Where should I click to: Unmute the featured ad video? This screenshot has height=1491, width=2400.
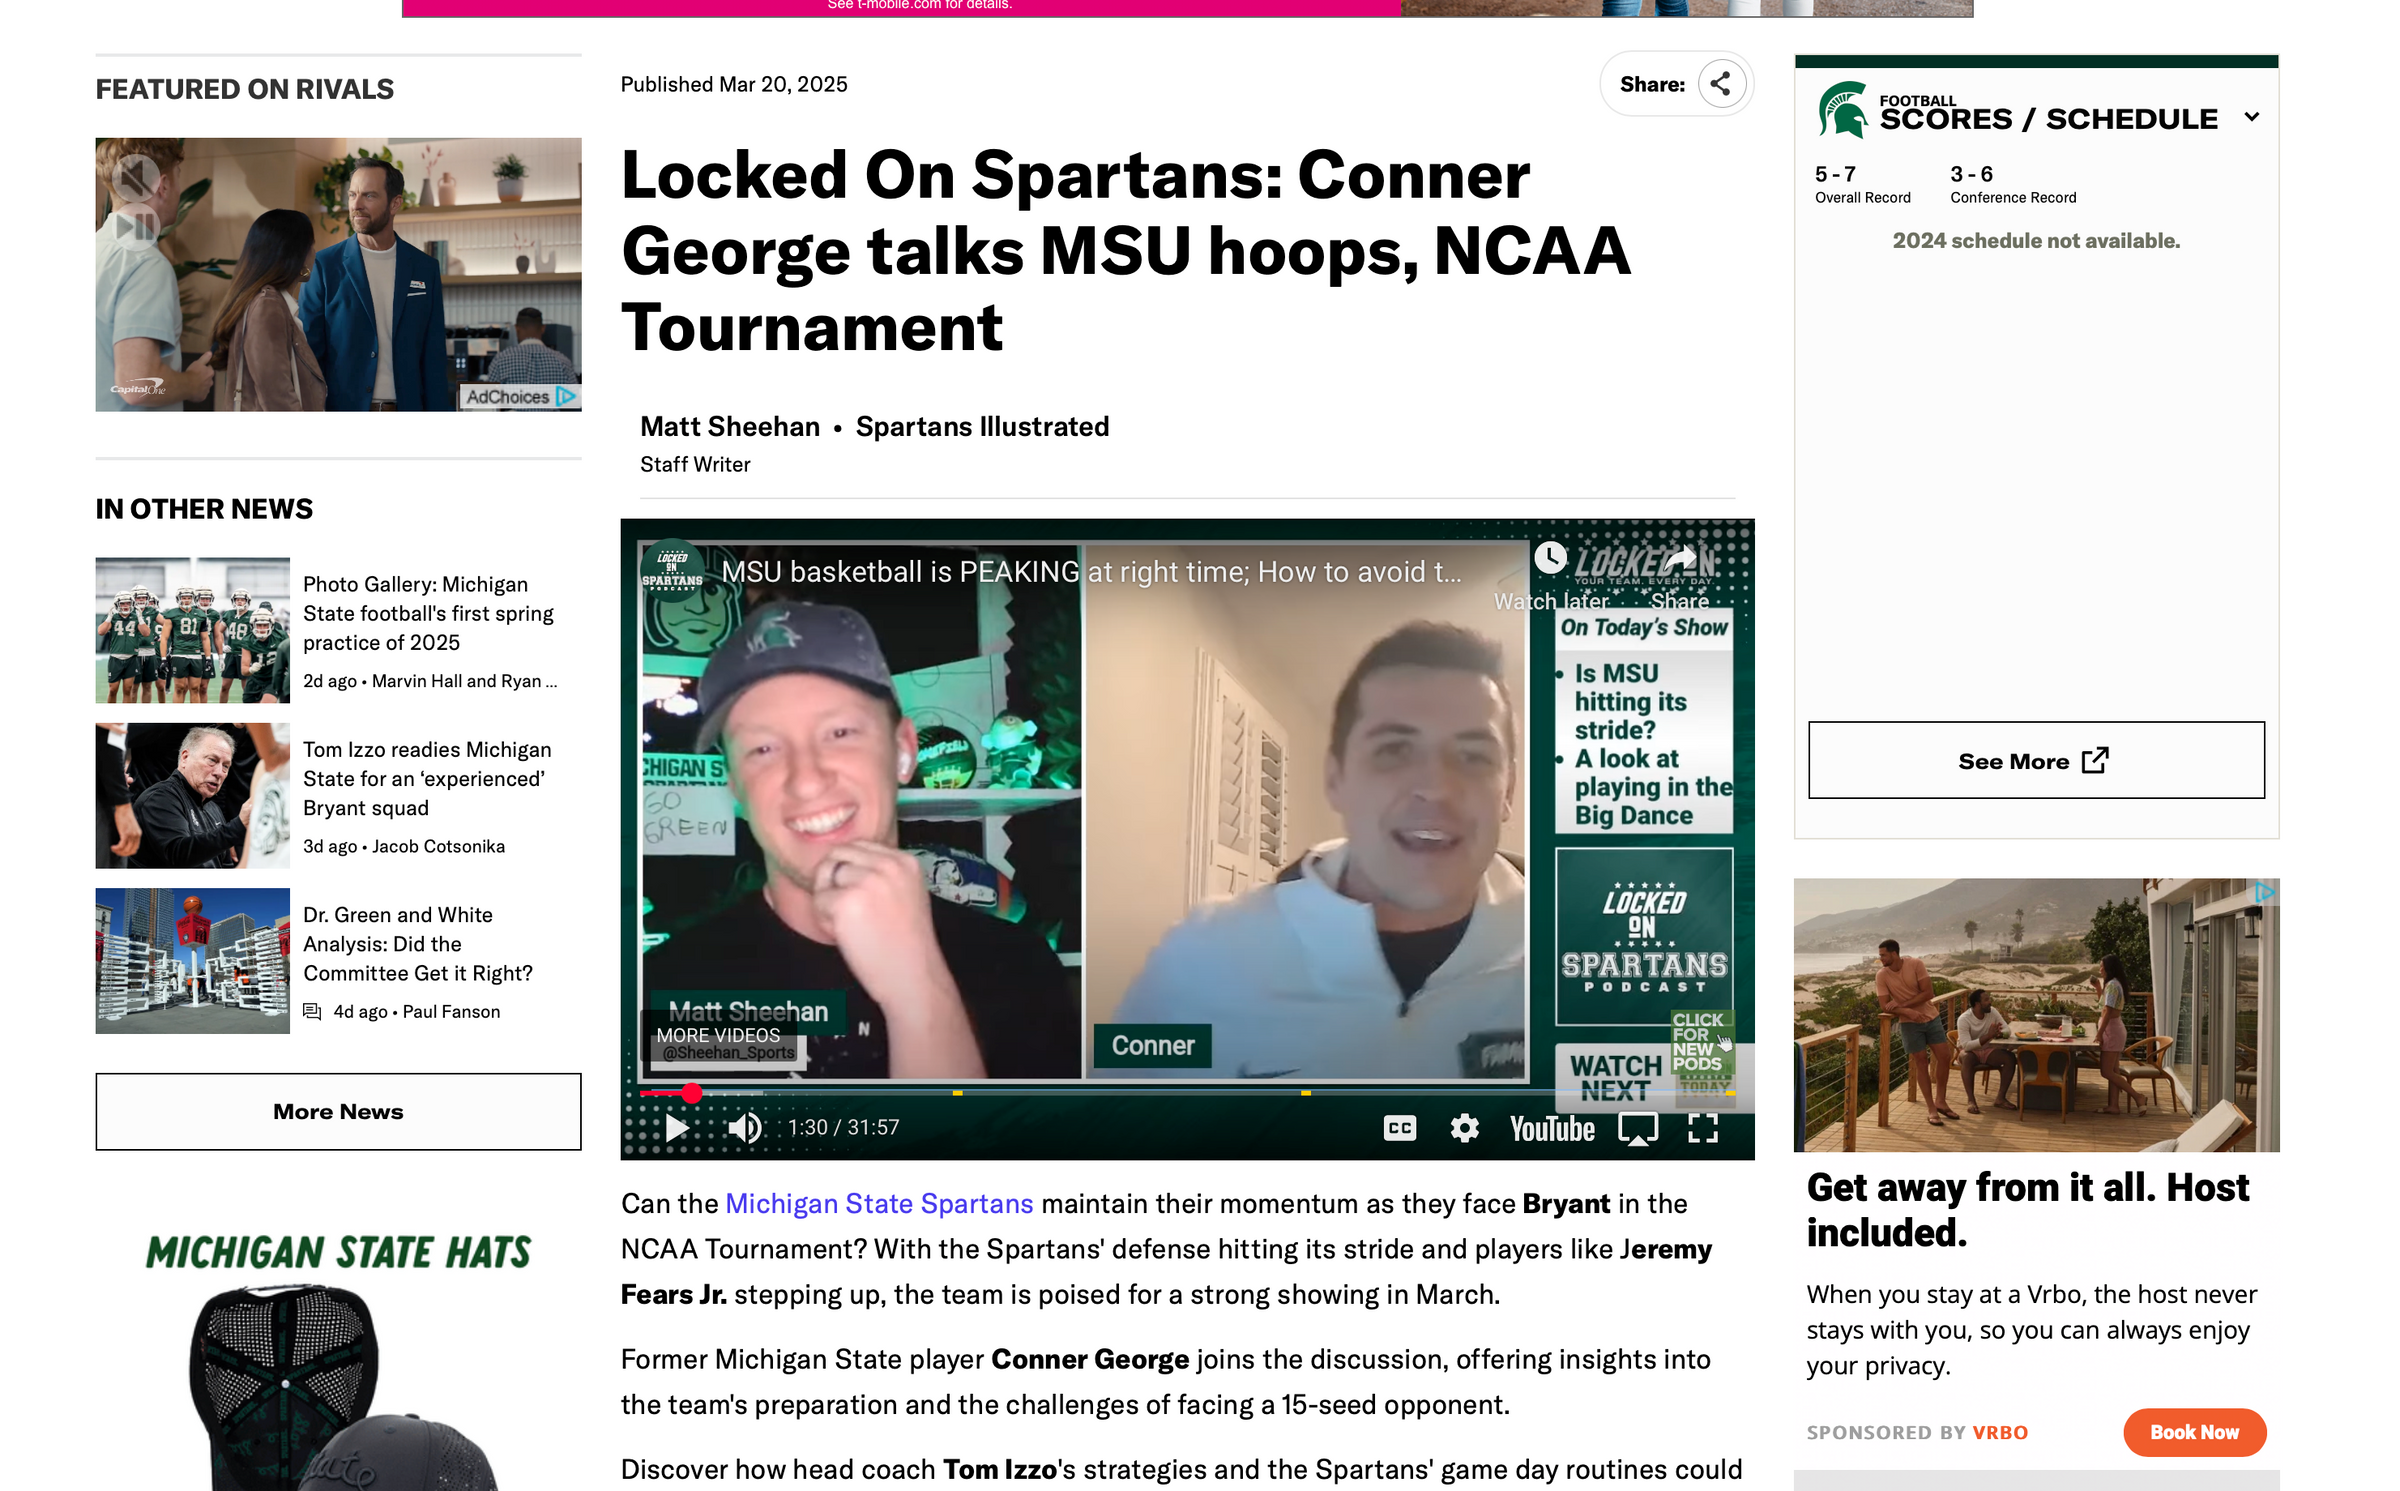tap(134, 178)
